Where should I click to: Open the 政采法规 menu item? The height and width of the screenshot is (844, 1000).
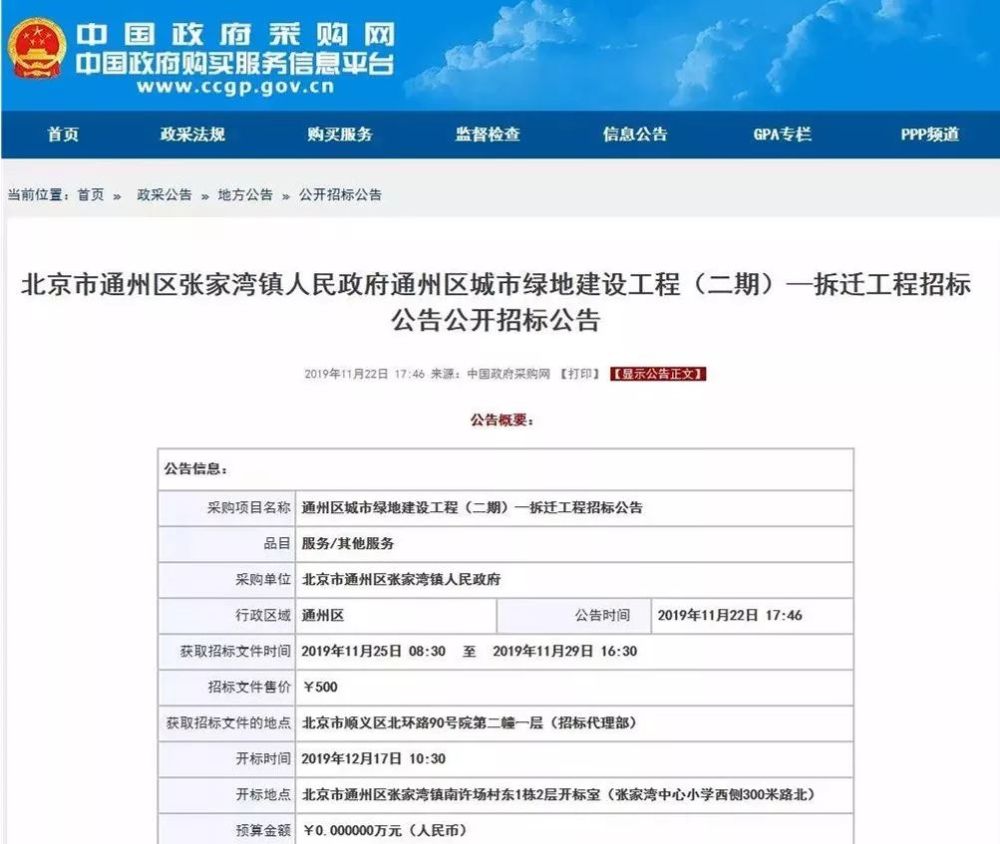(x=193, y=135)
